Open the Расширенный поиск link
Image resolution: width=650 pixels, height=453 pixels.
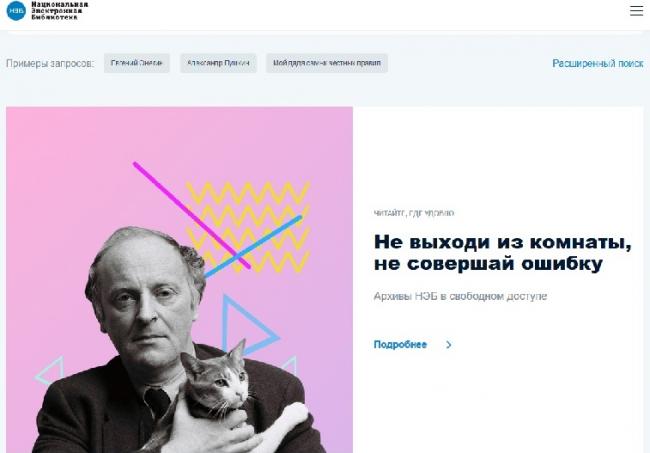pyautogui.click(x=597, y=63)
